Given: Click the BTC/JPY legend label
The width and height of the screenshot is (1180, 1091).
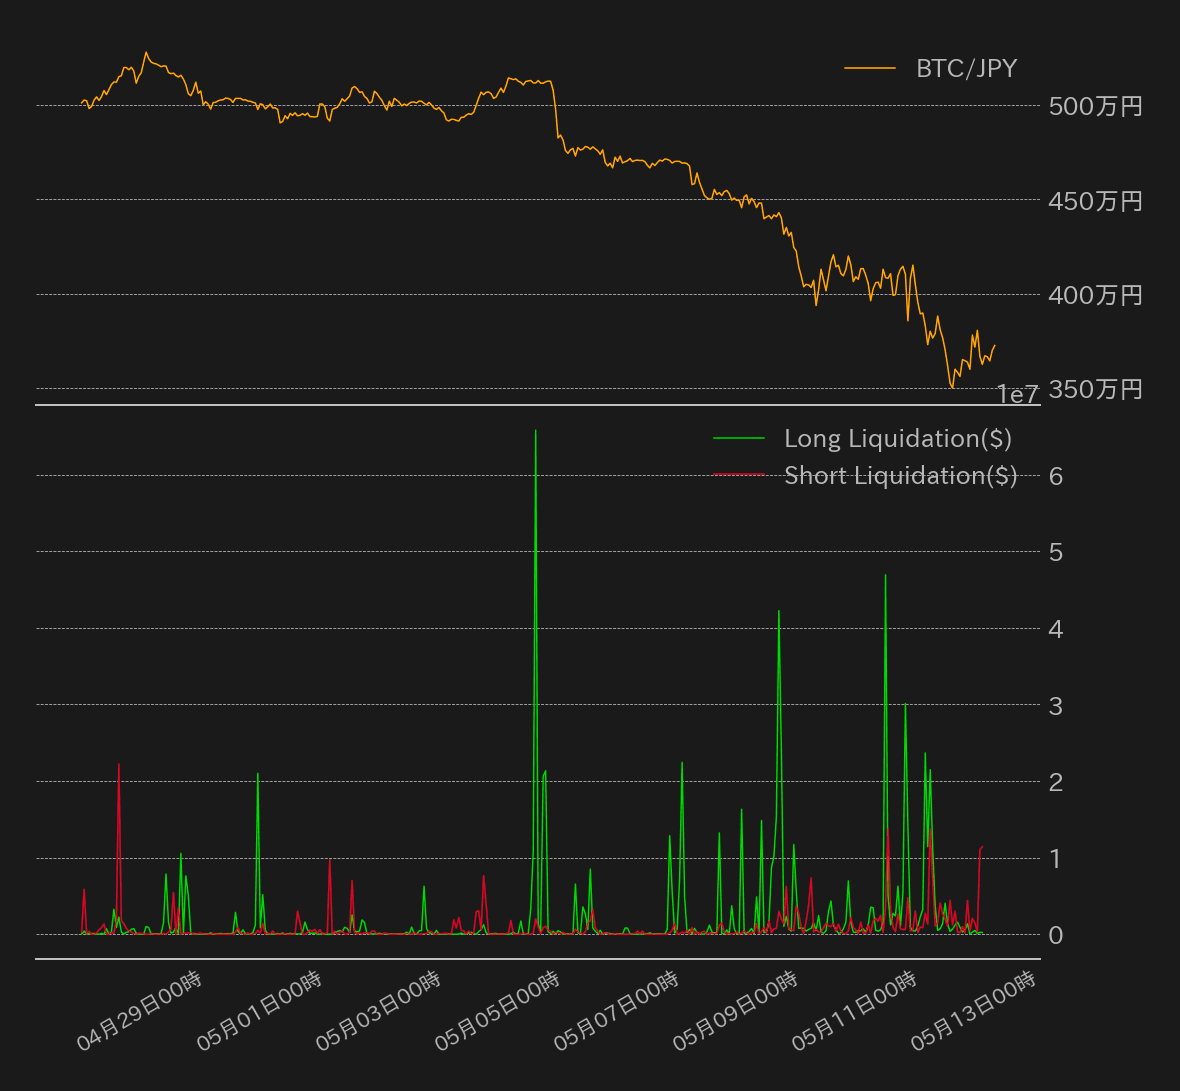Looking at the screenshot, I should click(966, 68).
